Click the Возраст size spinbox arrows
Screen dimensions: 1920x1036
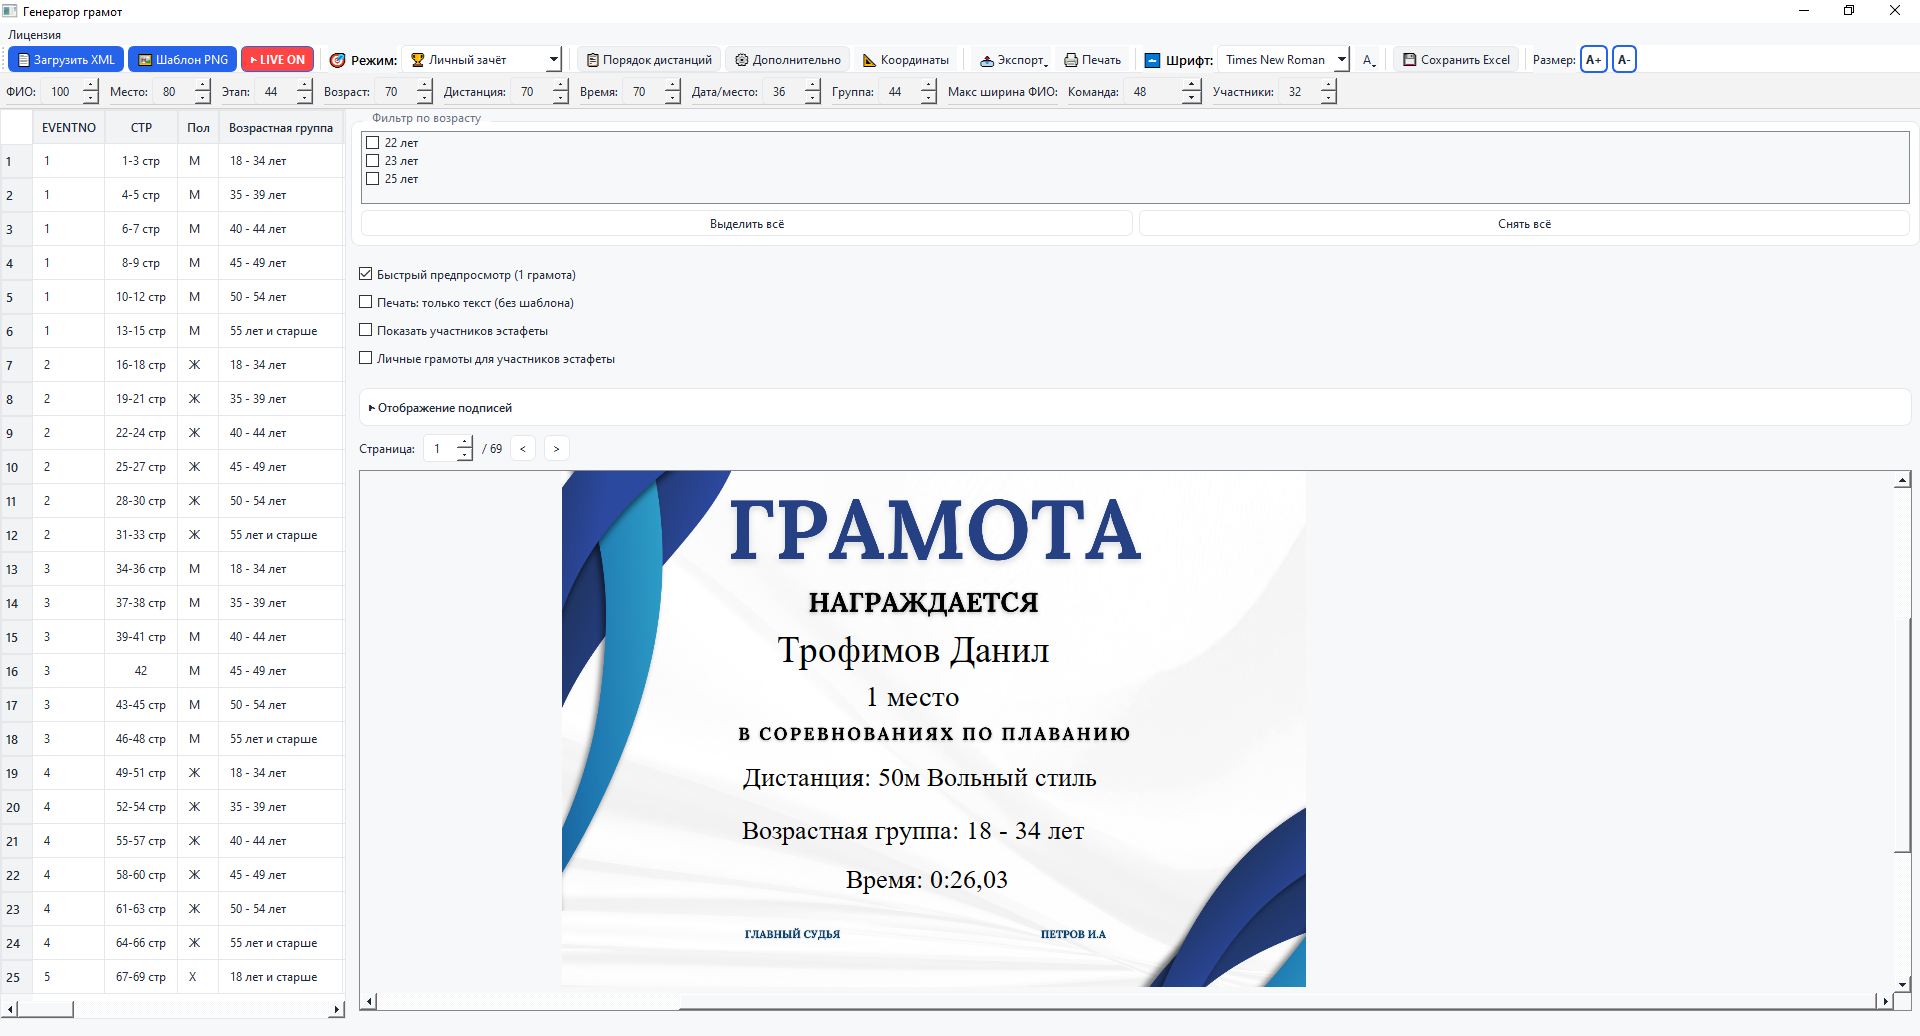[425, 92]
